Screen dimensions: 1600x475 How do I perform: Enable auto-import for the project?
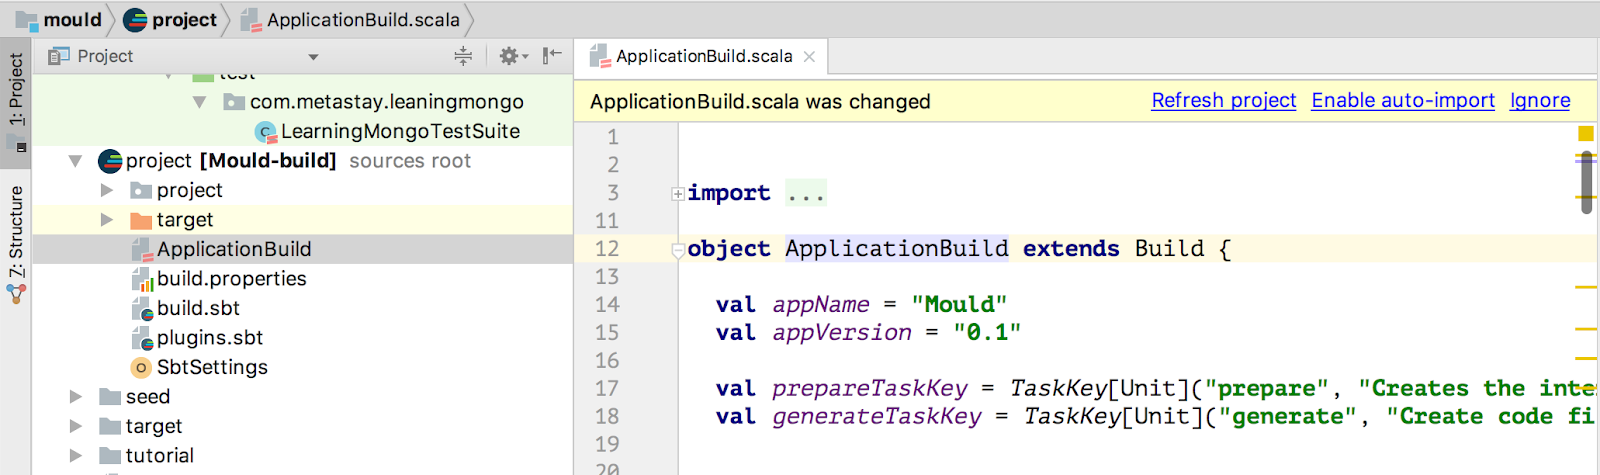pos(1402,101)
